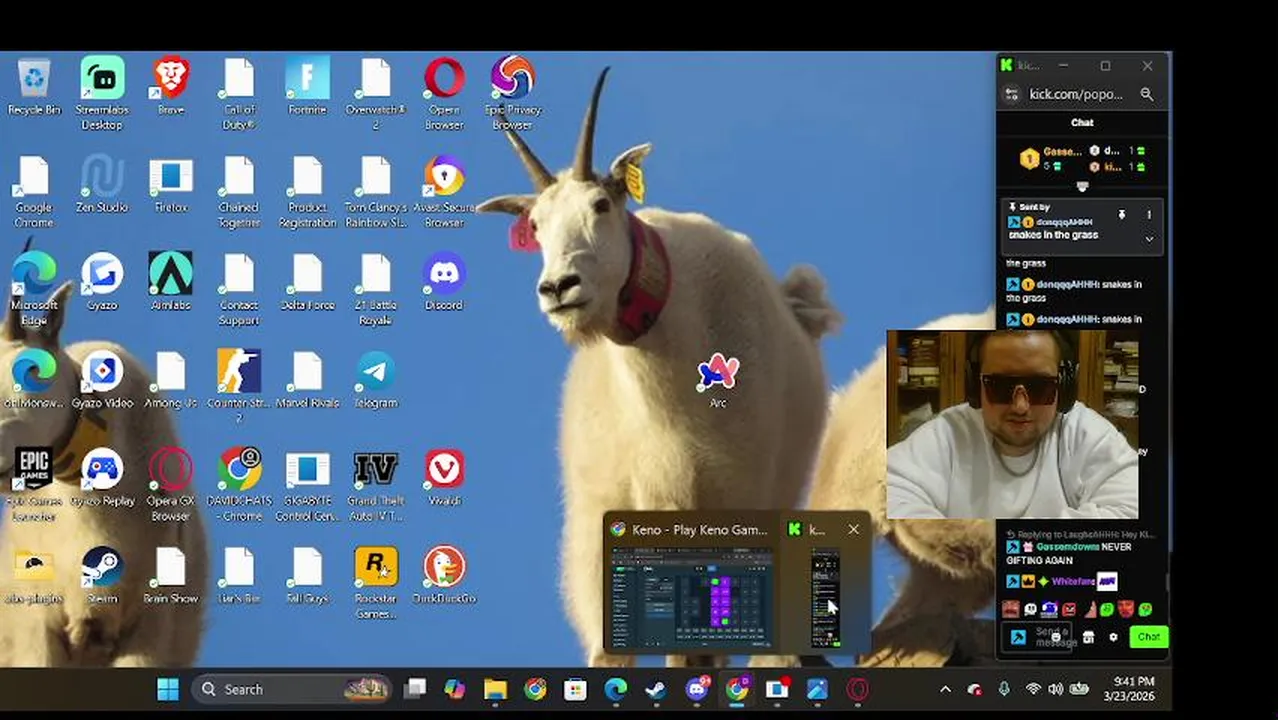Open Opera GX from the taskbar
Image resolution: width=1278 pixels, height=720 pixels.
pos(858,689)
